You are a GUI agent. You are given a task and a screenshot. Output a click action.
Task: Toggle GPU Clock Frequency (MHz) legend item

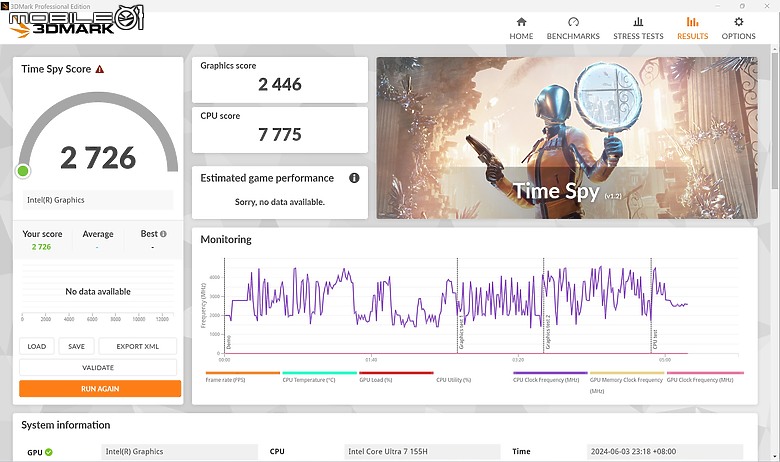click(x=705, y=377)
